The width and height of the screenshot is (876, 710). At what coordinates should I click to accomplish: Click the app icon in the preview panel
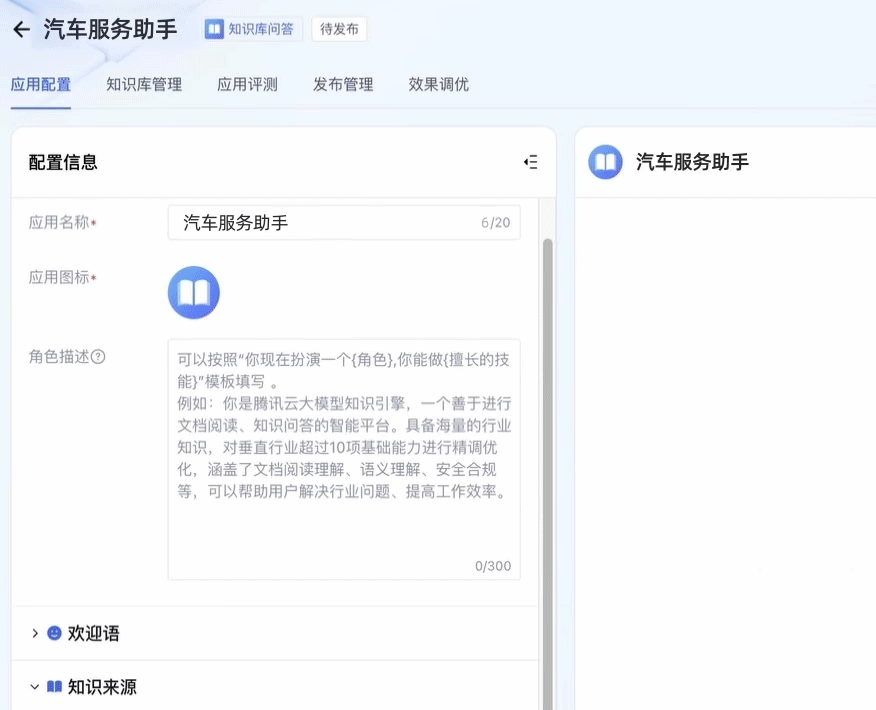click(605, 162)
